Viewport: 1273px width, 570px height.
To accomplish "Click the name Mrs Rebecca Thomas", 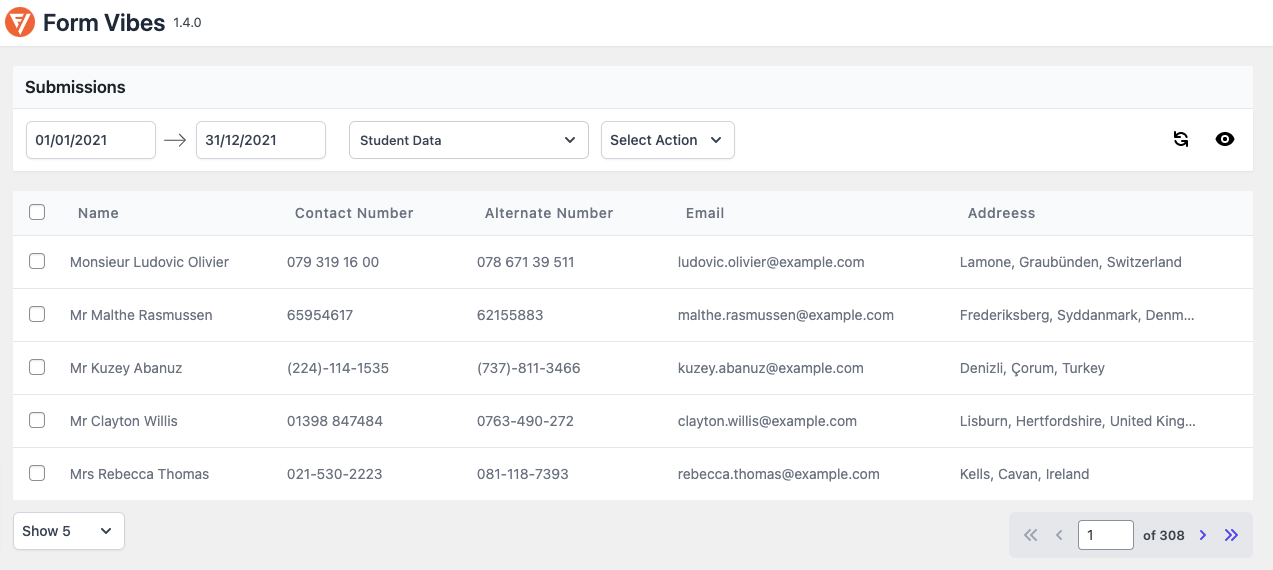I will [140, 474].
